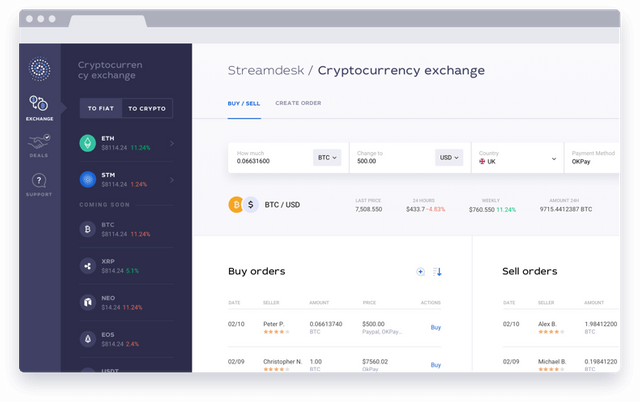
Task: Click seller name Peter P.
Action: [273, 324]
